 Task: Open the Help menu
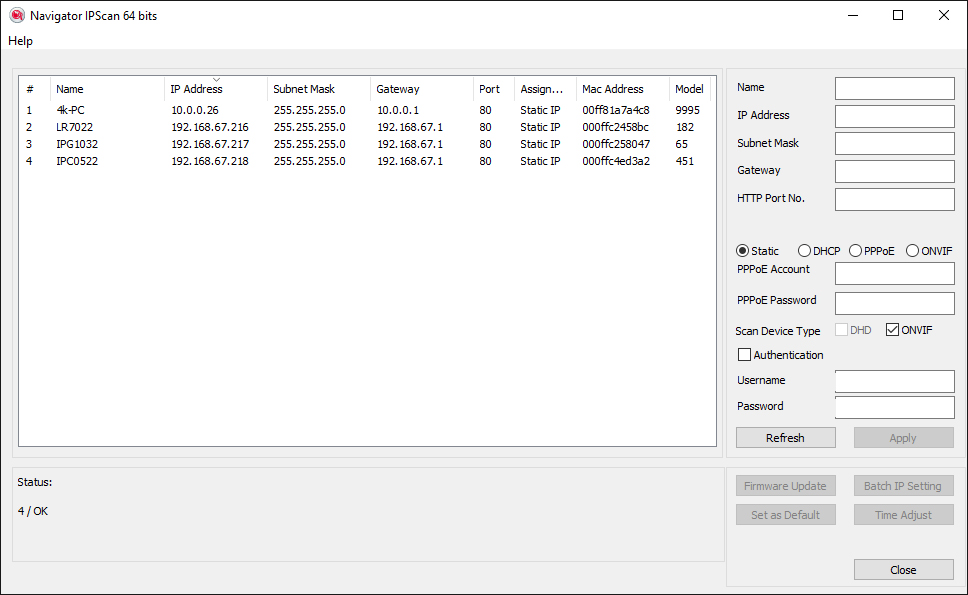(x=20, y=41)
